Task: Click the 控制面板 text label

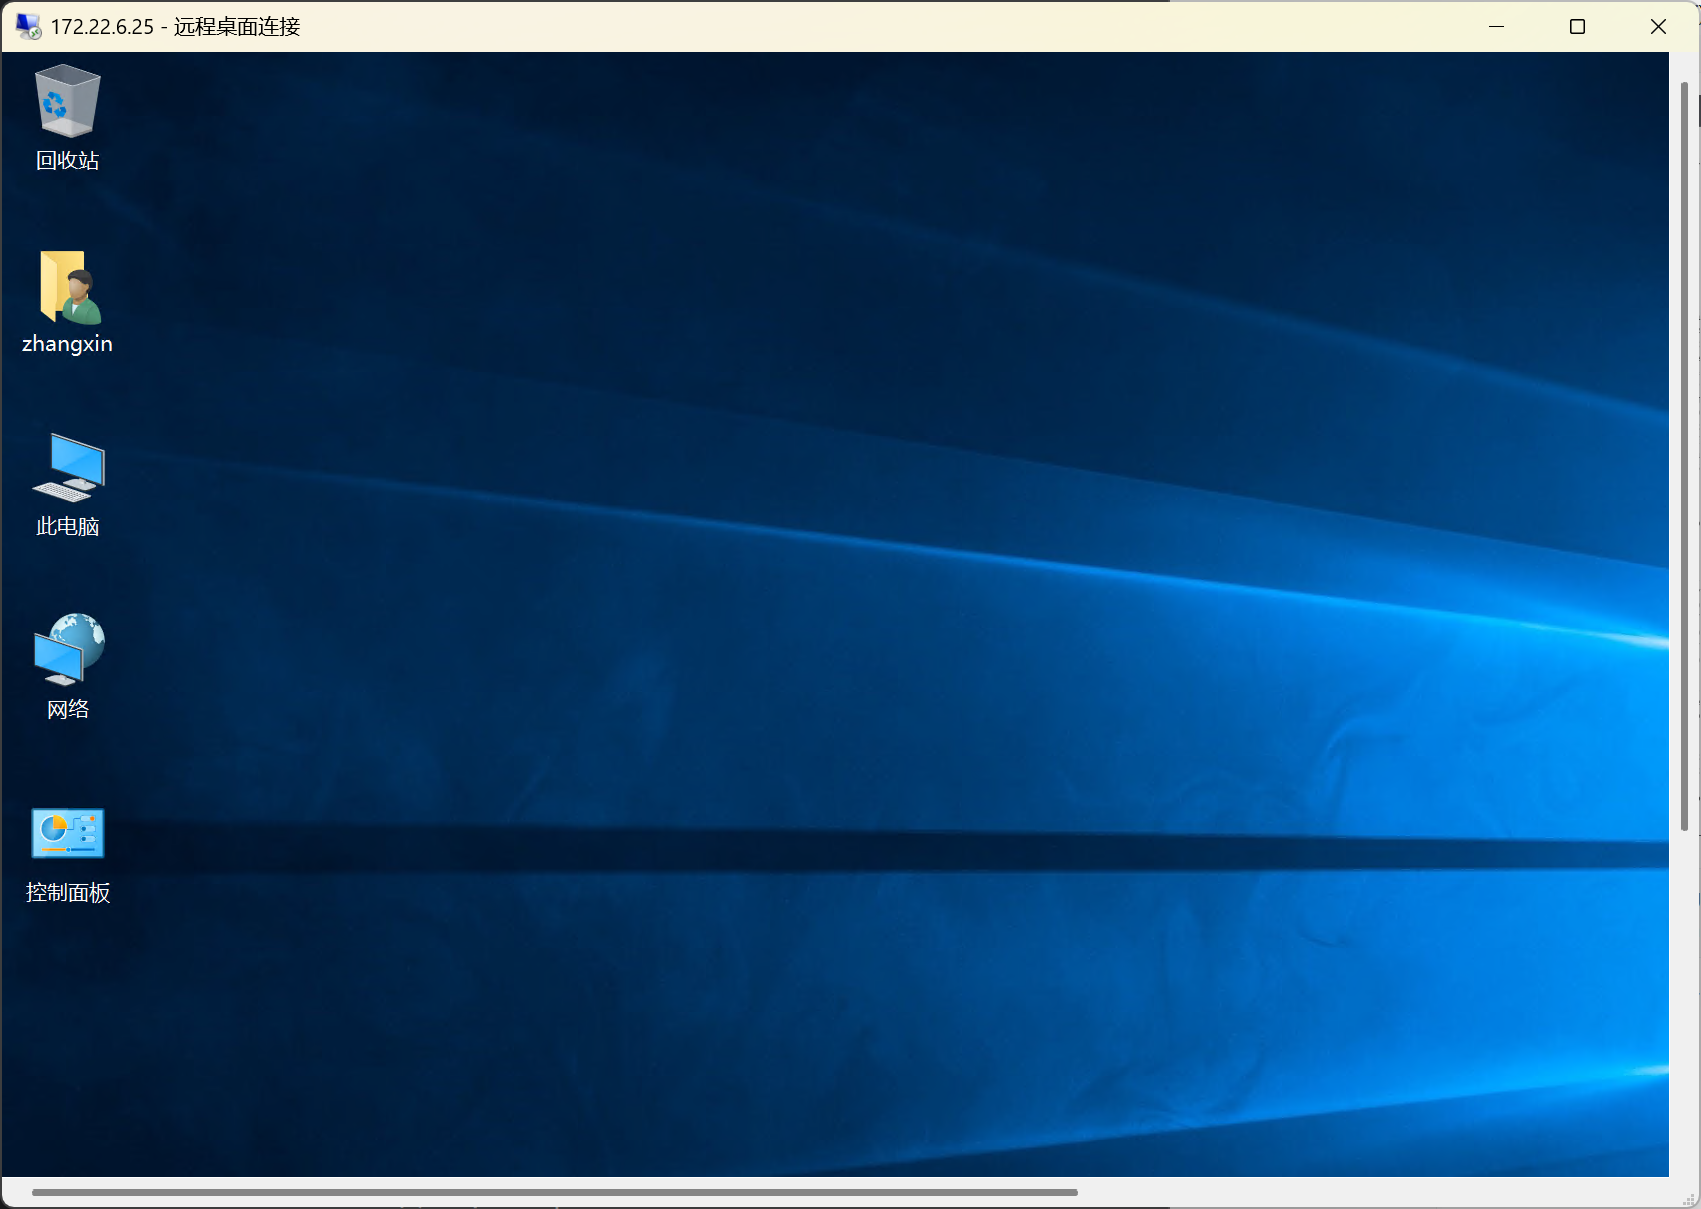Action: (x=67, y=893)
